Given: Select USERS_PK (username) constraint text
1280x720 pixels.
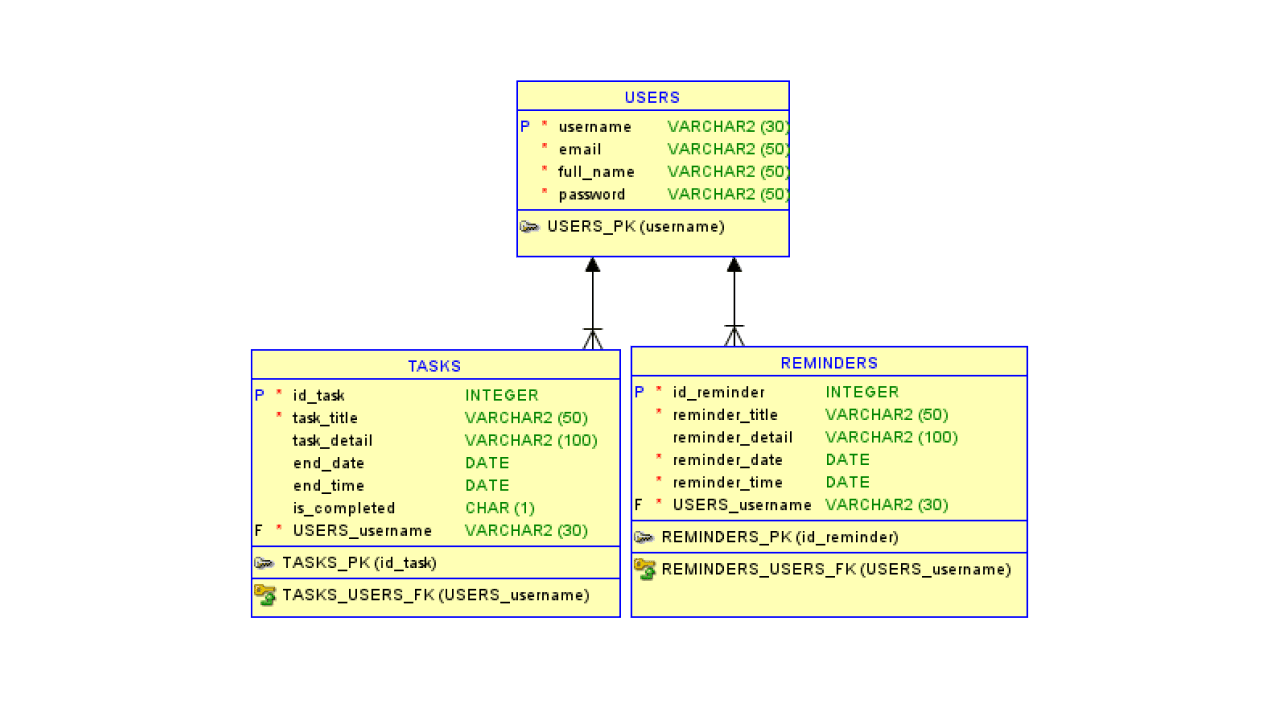Looking at the screenshot, I should (636, 227).
